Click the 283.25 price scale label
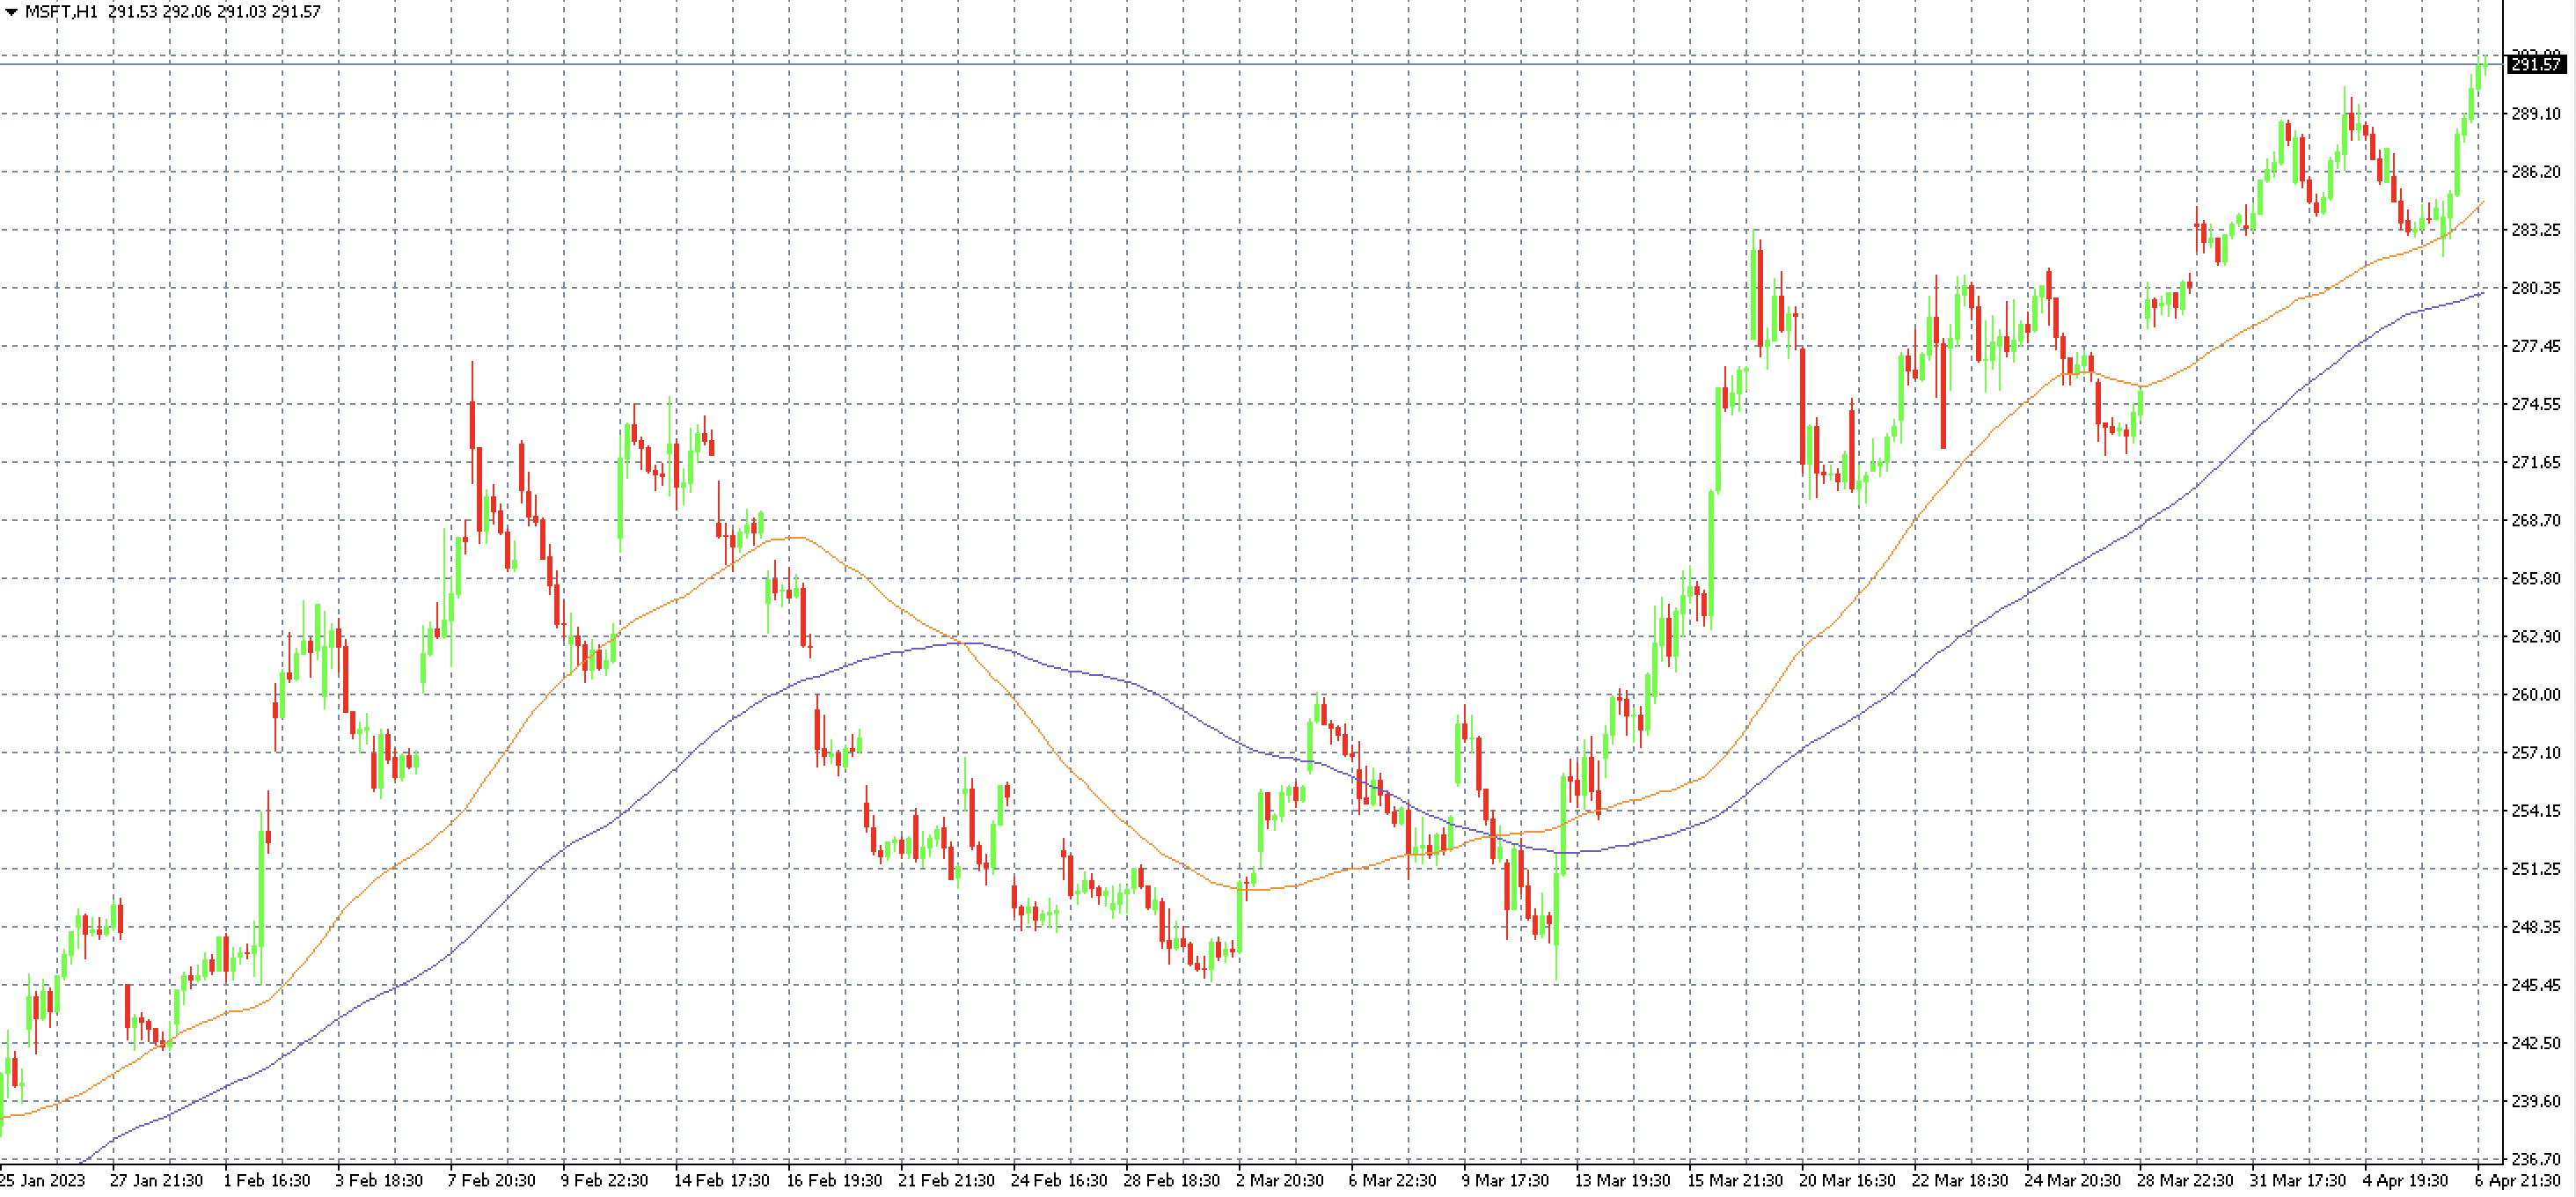The width and height of the screenshot is (2576, 1197). coord(2536,230)
